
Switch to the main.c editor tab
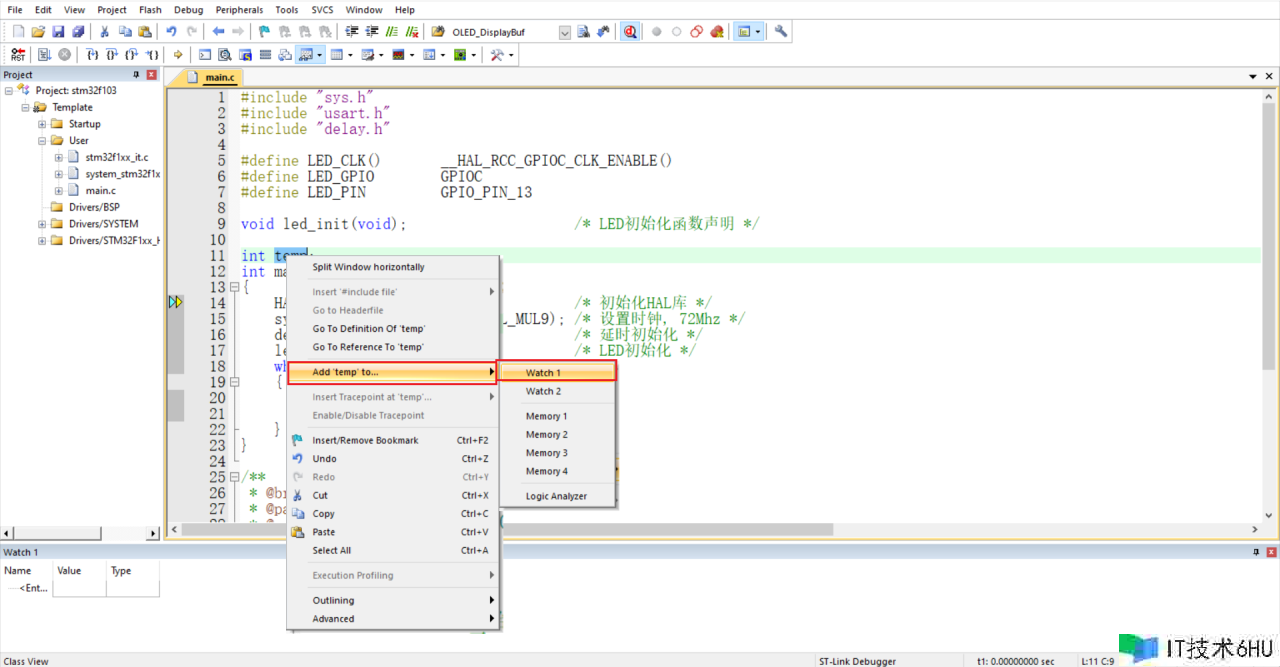click(x=219, y=77)
